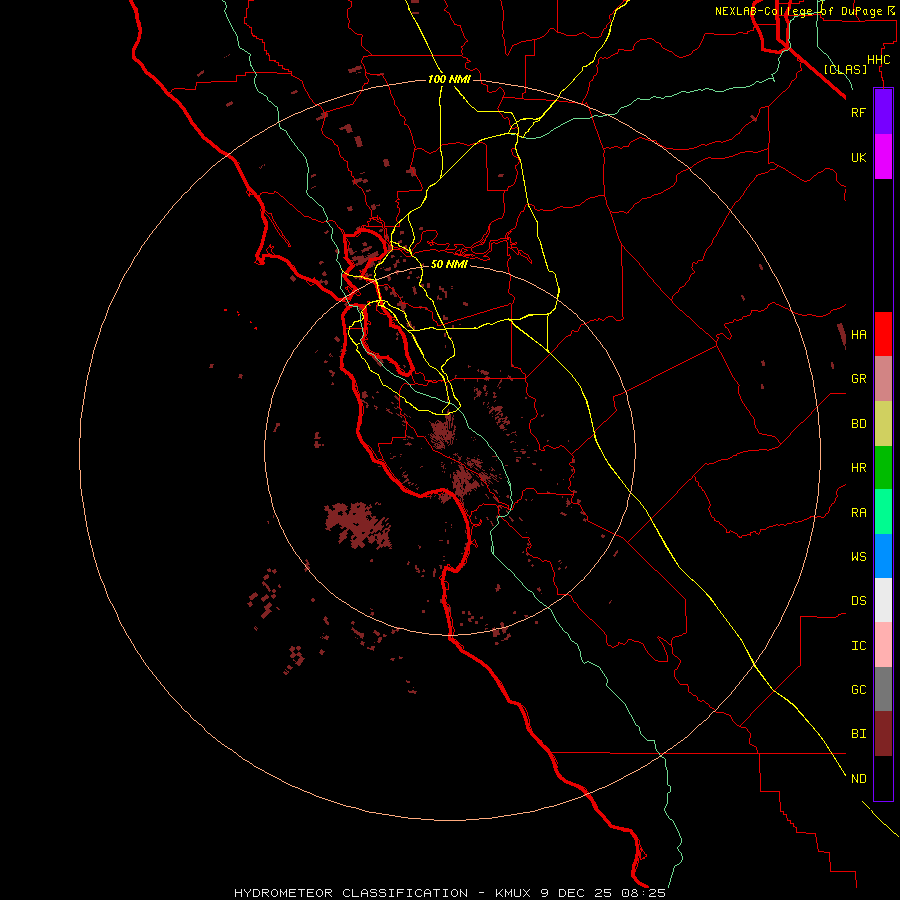This screenshot has height=900, width=900.
Task: Click the brown BI legend color swatch
Action: pyautogui.click(x=883, y=734)
